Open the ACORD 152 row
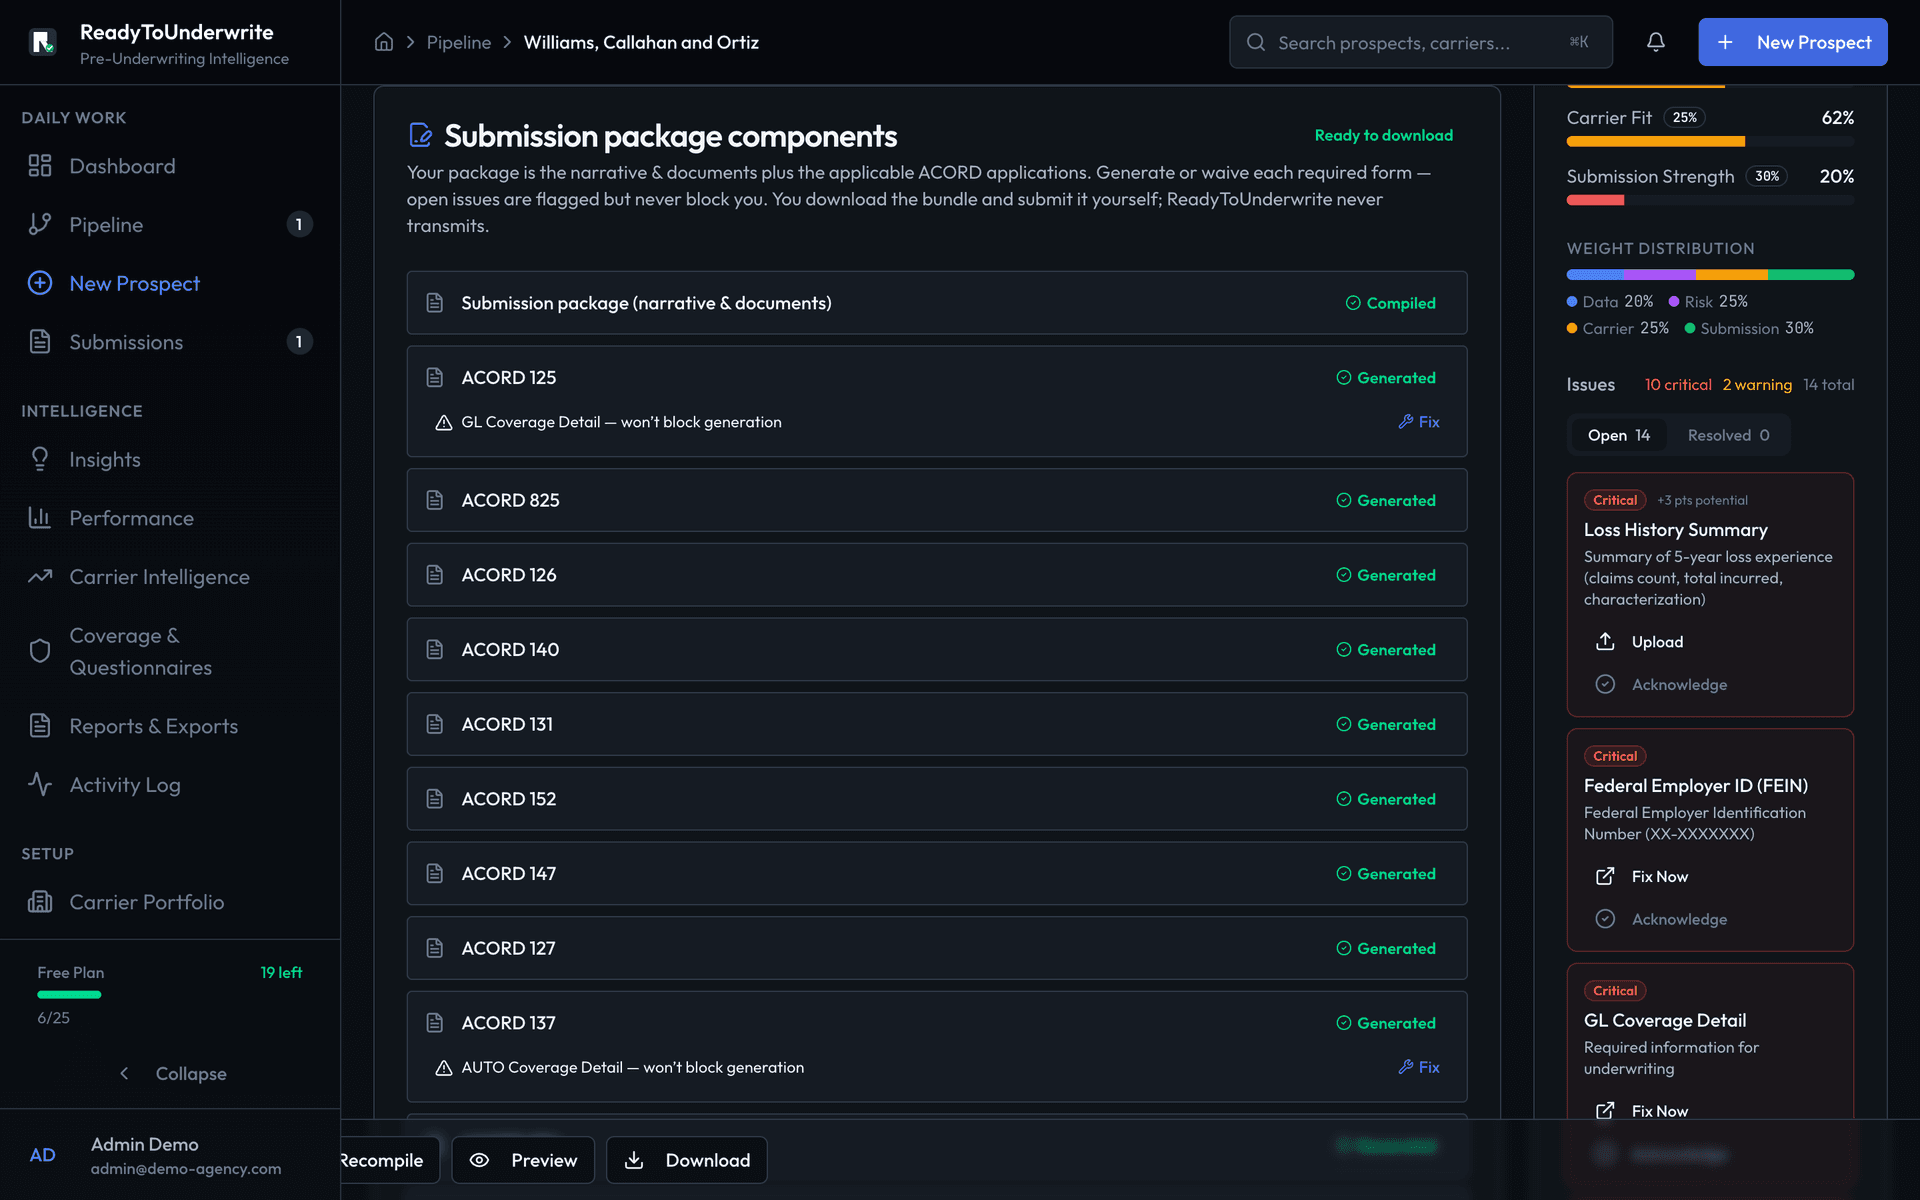The image size is (1920, 1200). (x=937, y=799)
